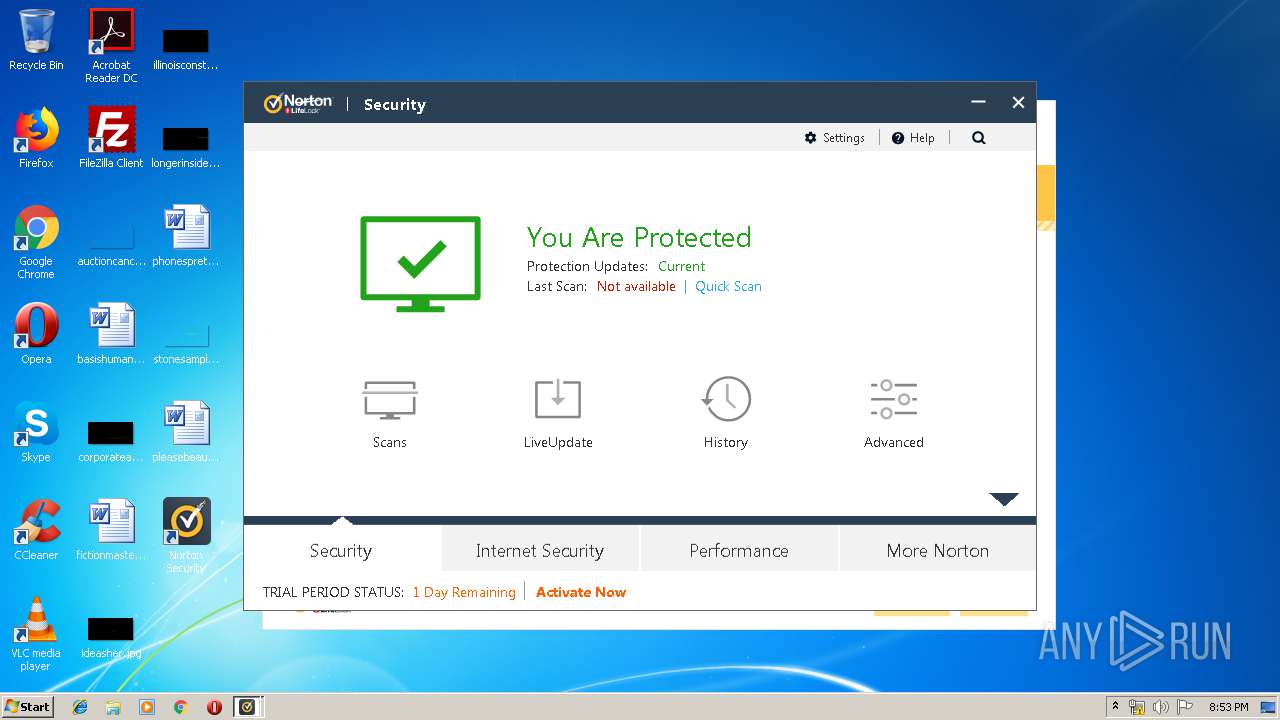Select VLC media player desktop icon
The image size is (1280, 720).
[36, 634]
